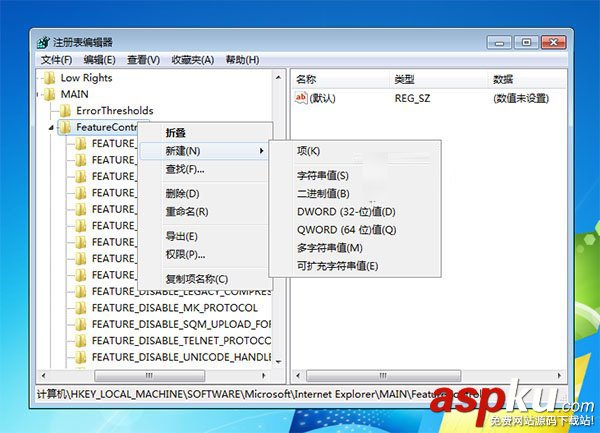The image size is (600, 433).
Task: Select the Low Rights tree item
Action: coord(86,78)
